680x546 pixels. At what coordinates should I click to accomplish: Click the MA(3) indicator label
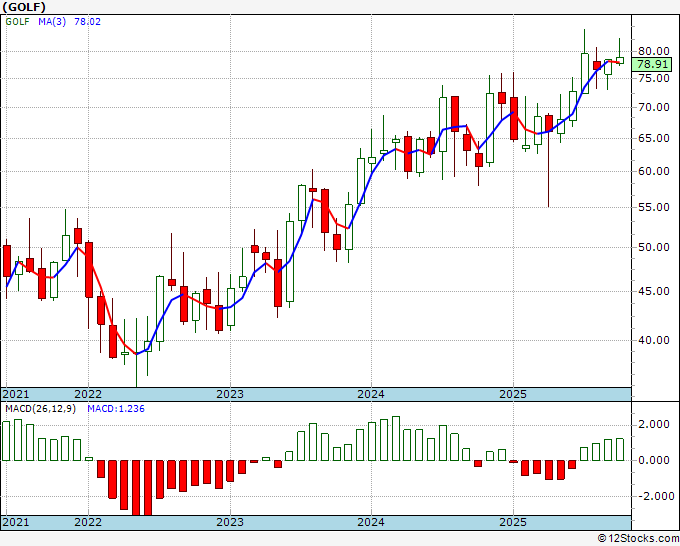click(52, 21)
